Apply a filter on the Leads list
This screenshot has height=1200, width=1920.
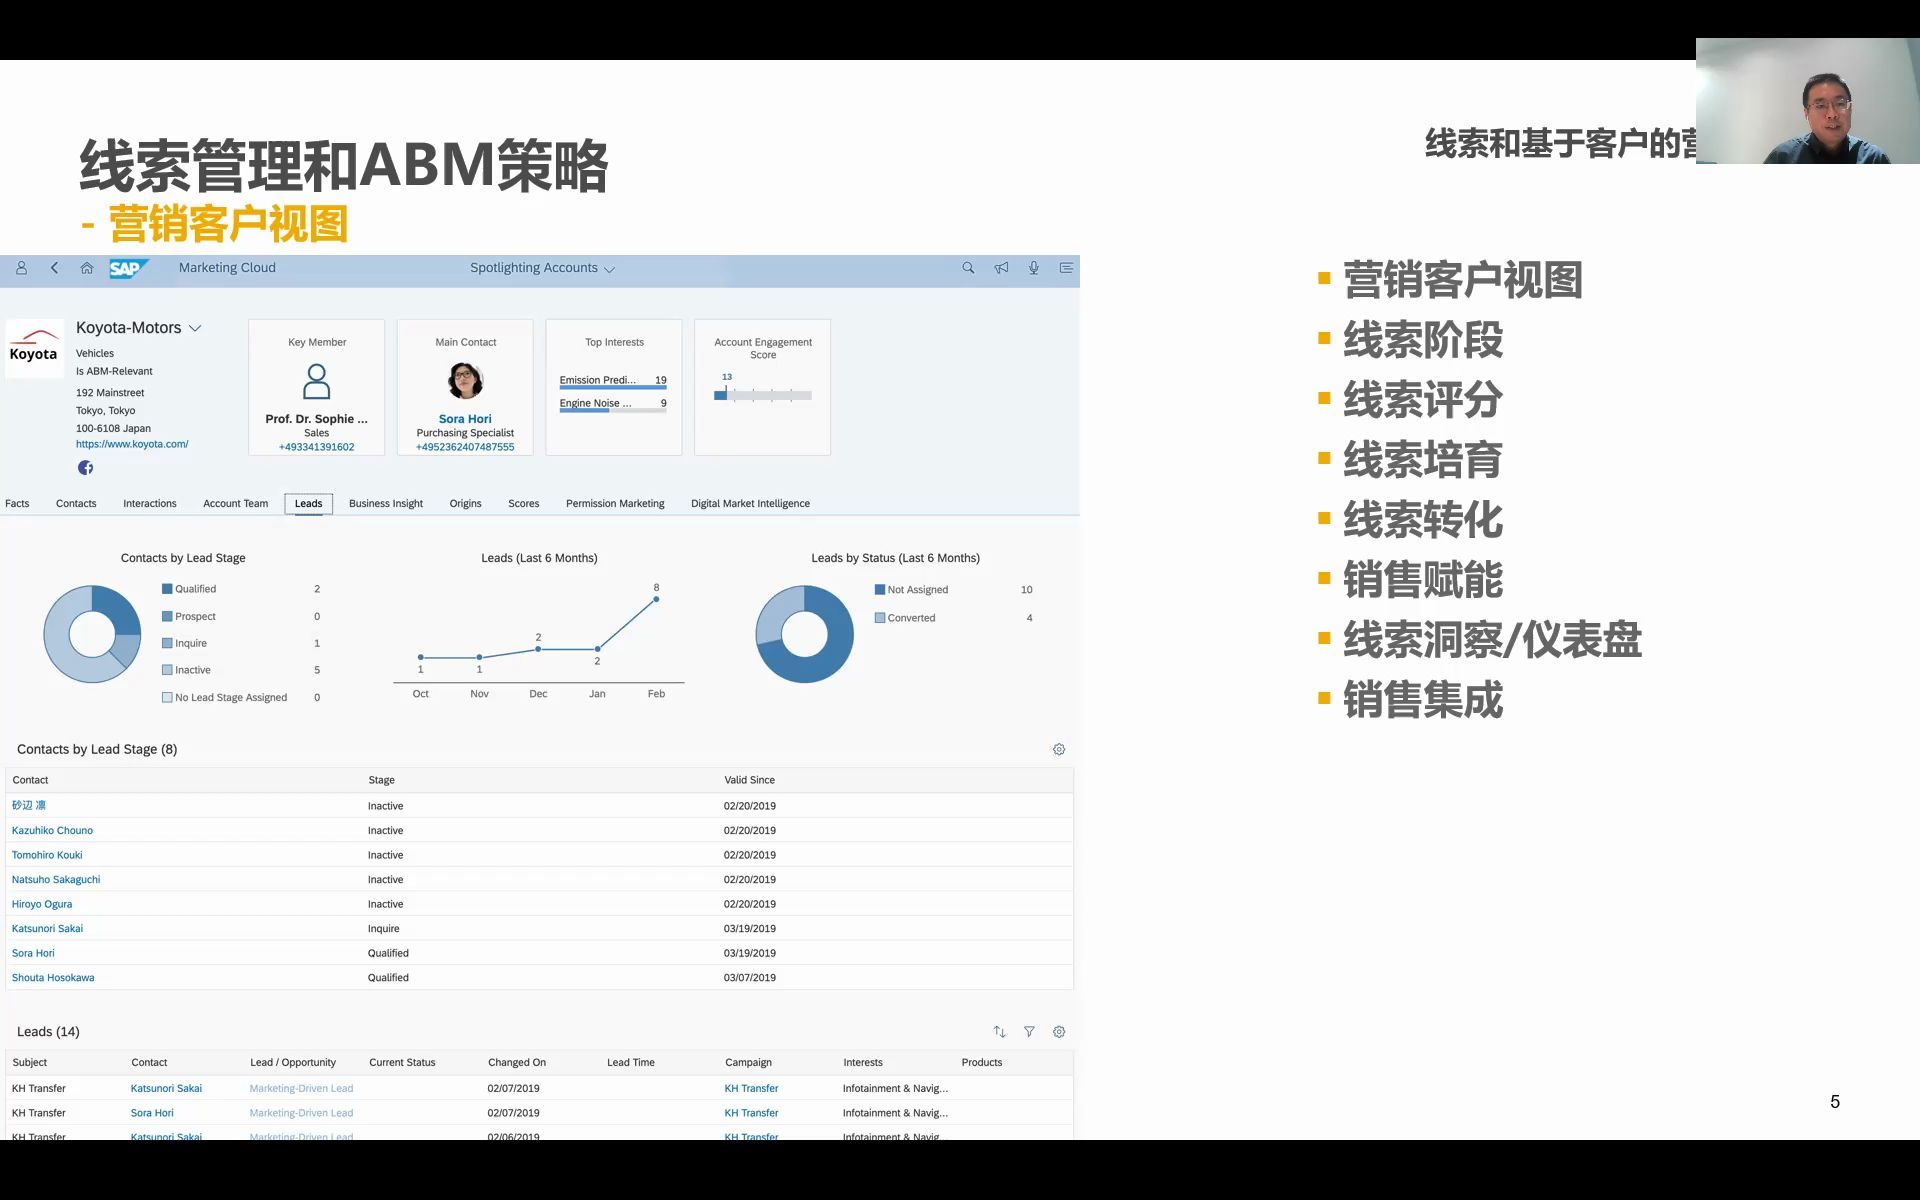(x=1029, y=1031)
